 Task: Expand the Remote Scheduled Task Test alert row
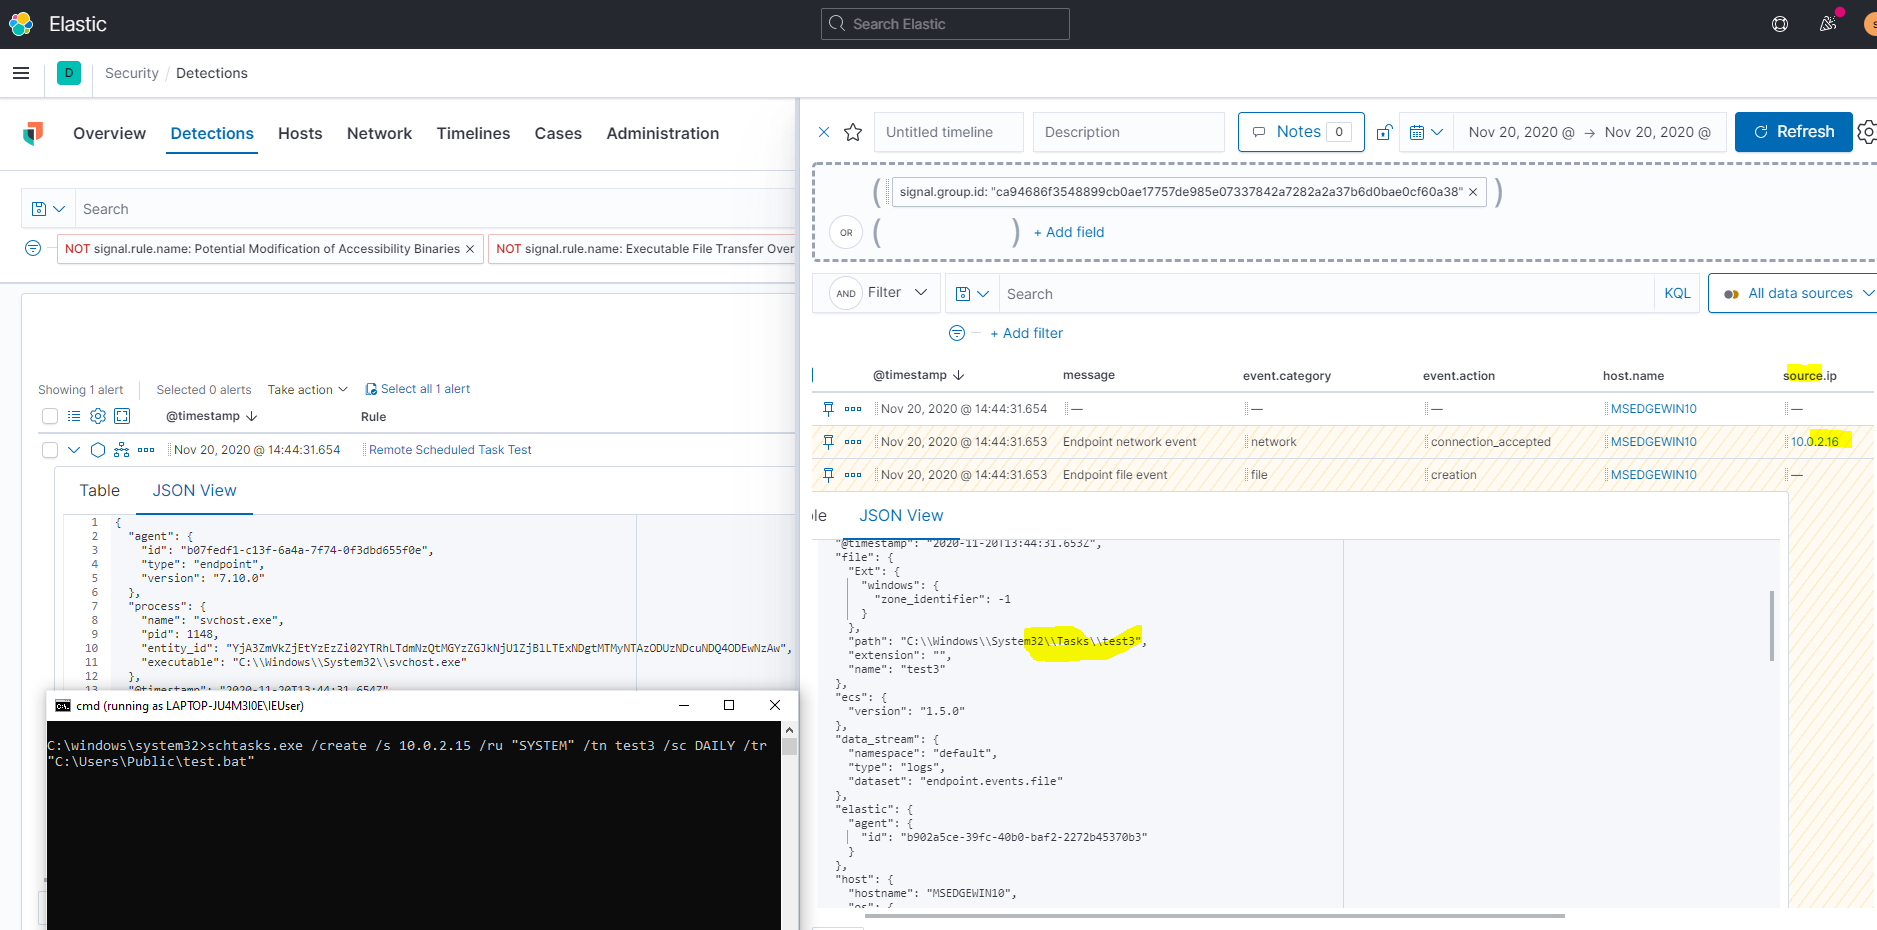(73, 449)
